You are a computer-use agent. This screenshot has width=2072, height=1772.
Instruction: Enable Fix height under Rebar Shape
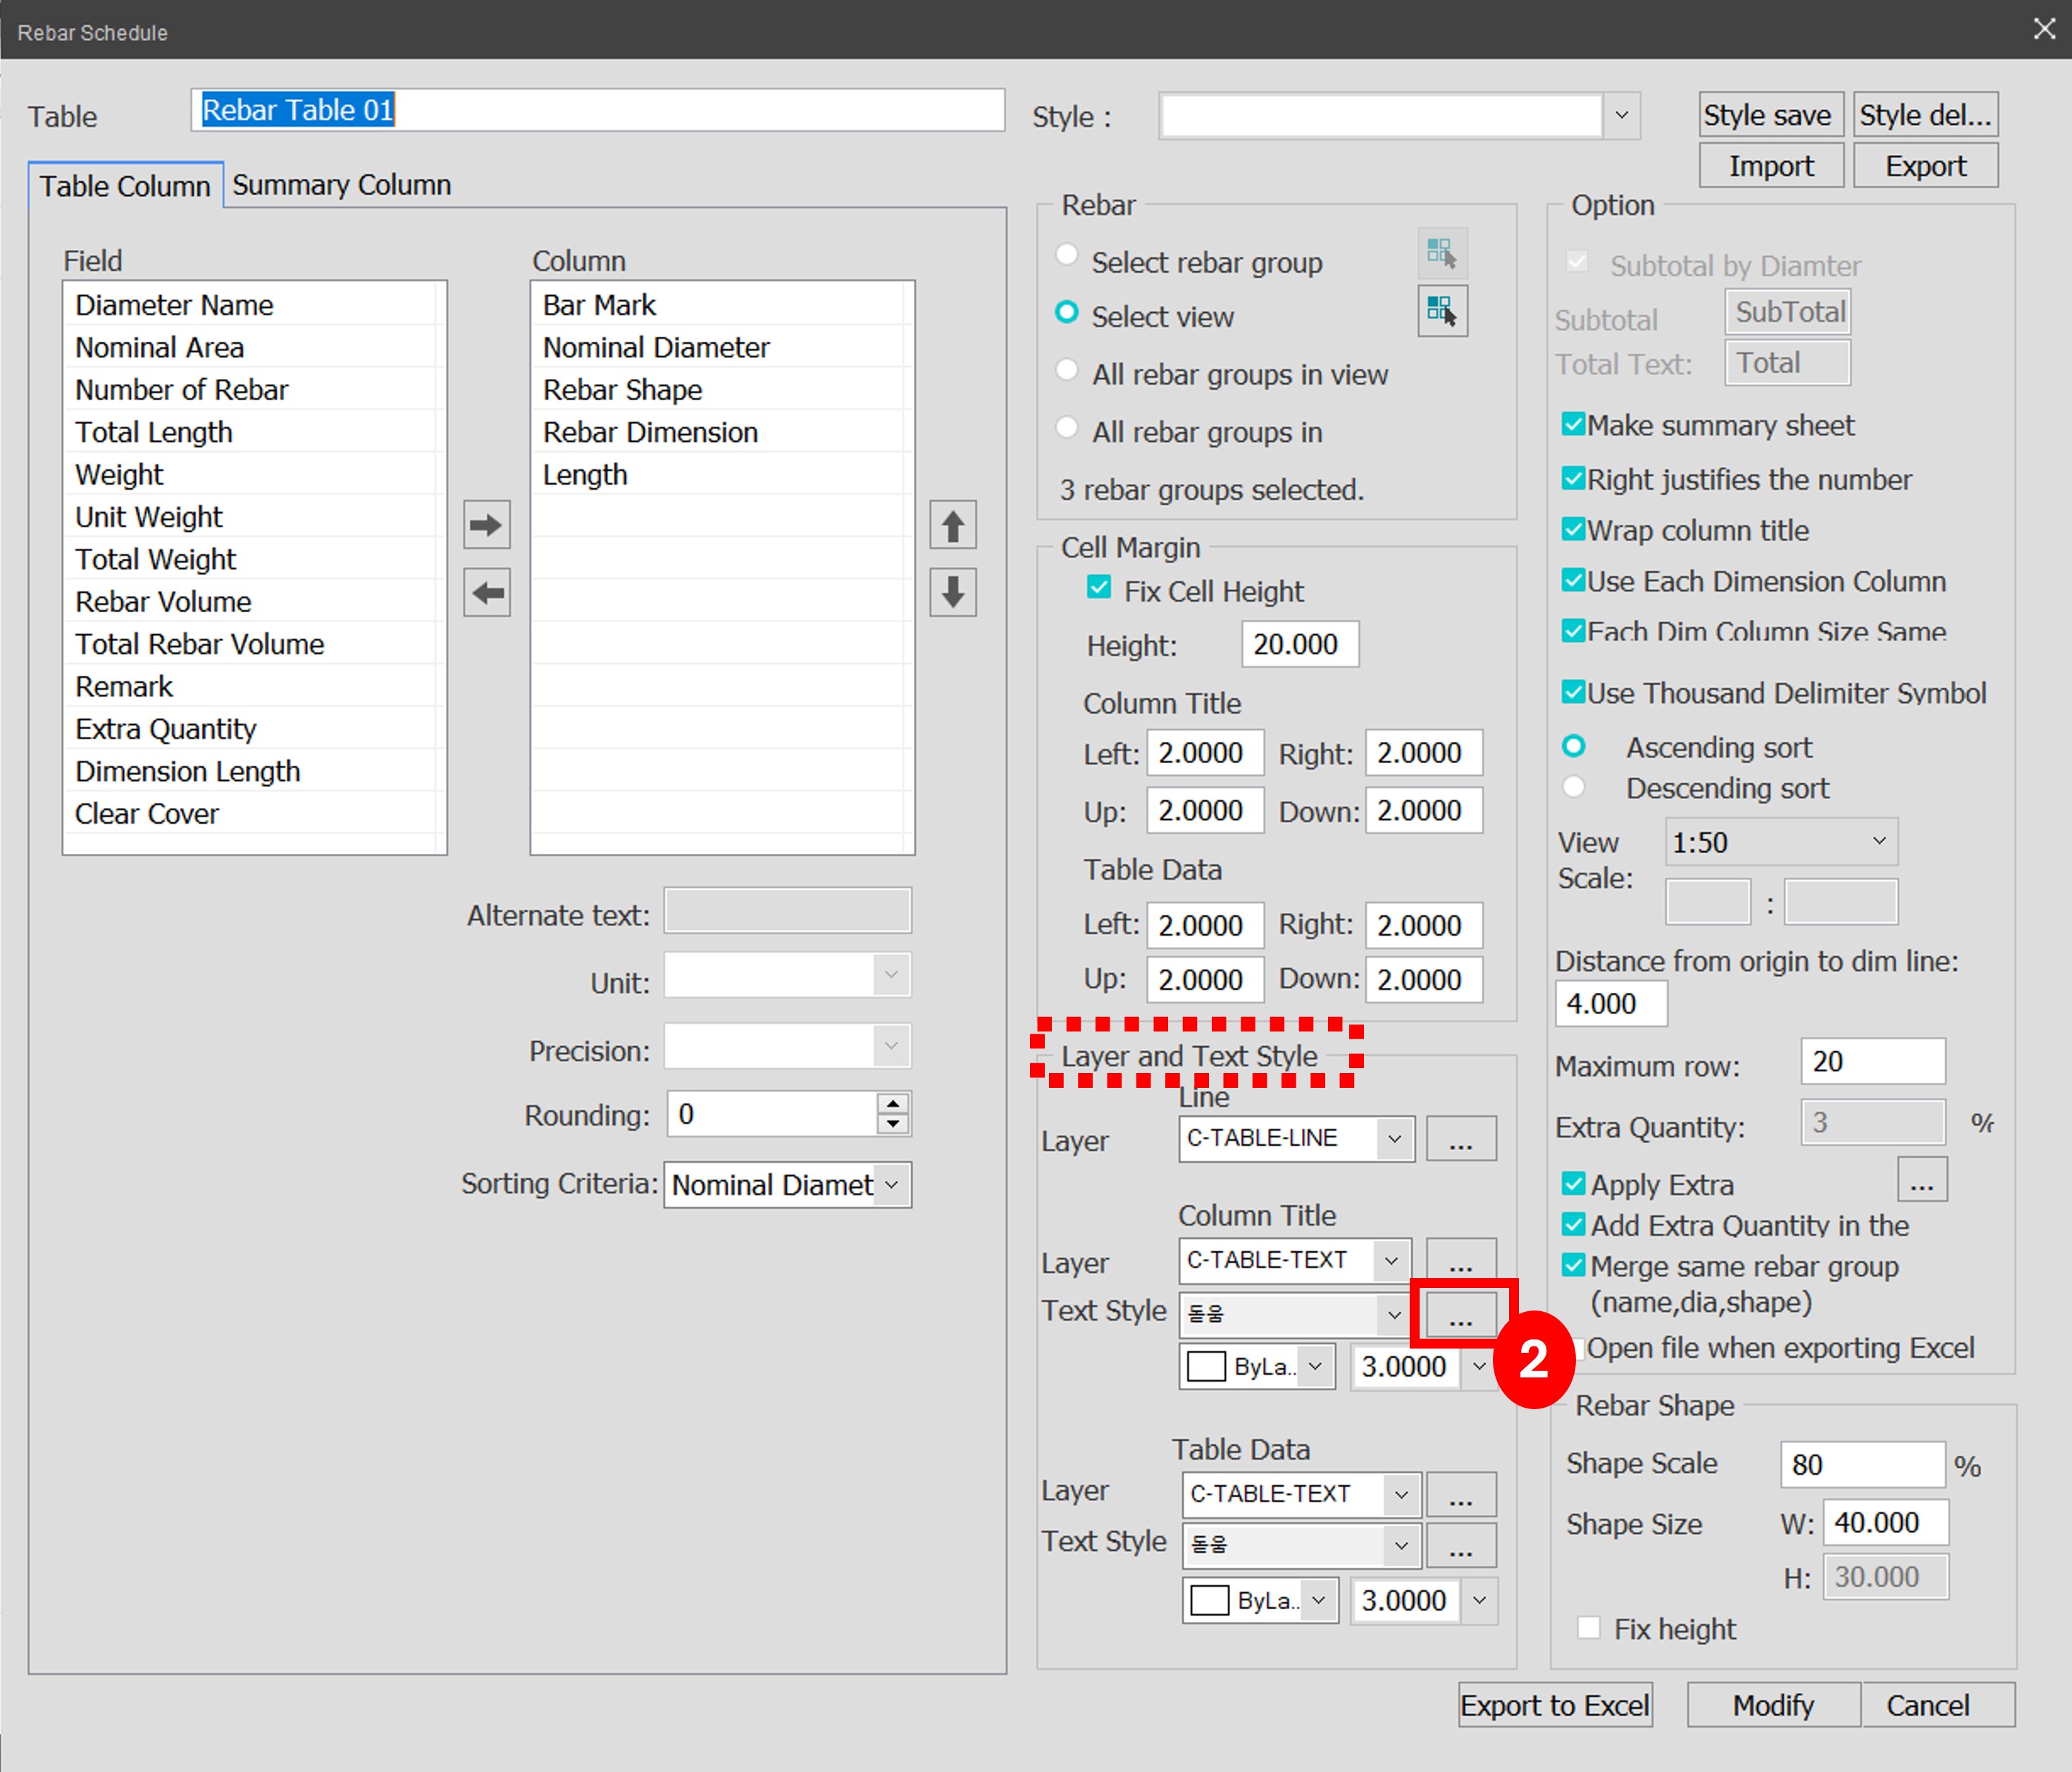tap(1588, 1628)
